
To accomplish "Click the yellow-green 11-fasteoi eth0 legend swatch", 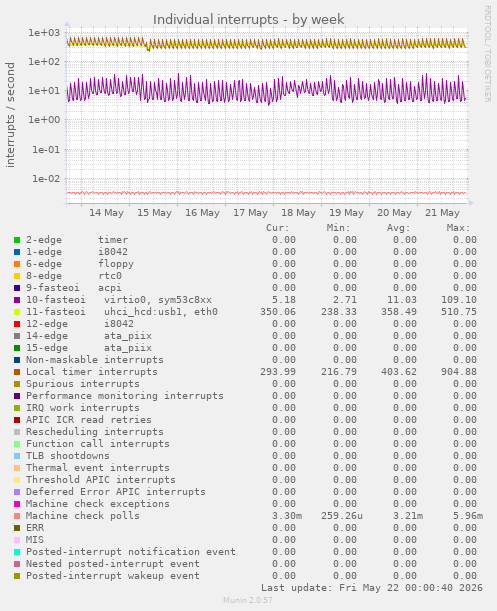I will (x=17, y=312).
